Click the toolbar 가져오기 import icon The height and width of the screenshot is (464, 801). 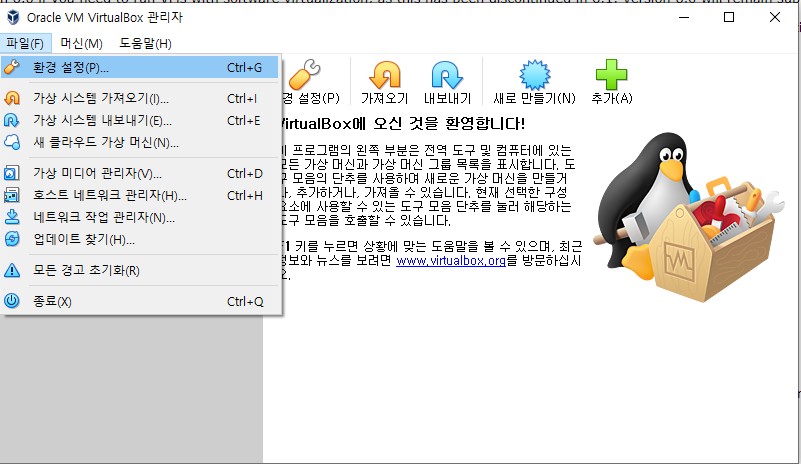coord(385,75)
